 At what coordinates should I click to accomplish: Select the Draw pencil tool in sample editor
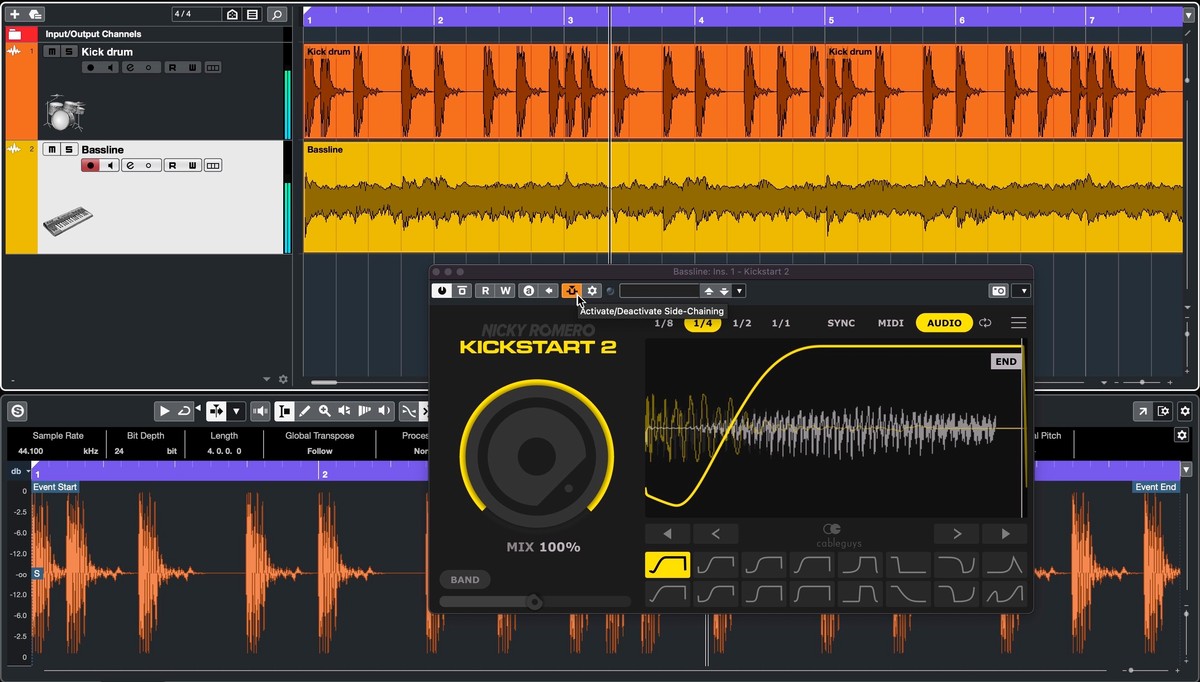[x=305, y=411]
